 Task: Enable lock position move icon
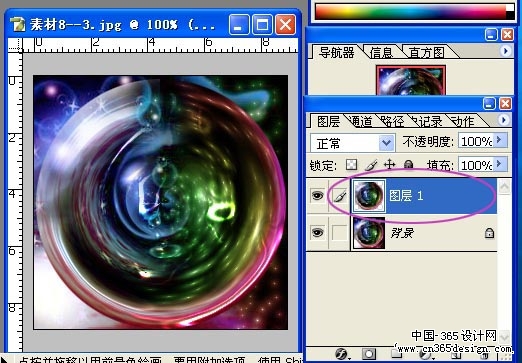tap(389, 164)
